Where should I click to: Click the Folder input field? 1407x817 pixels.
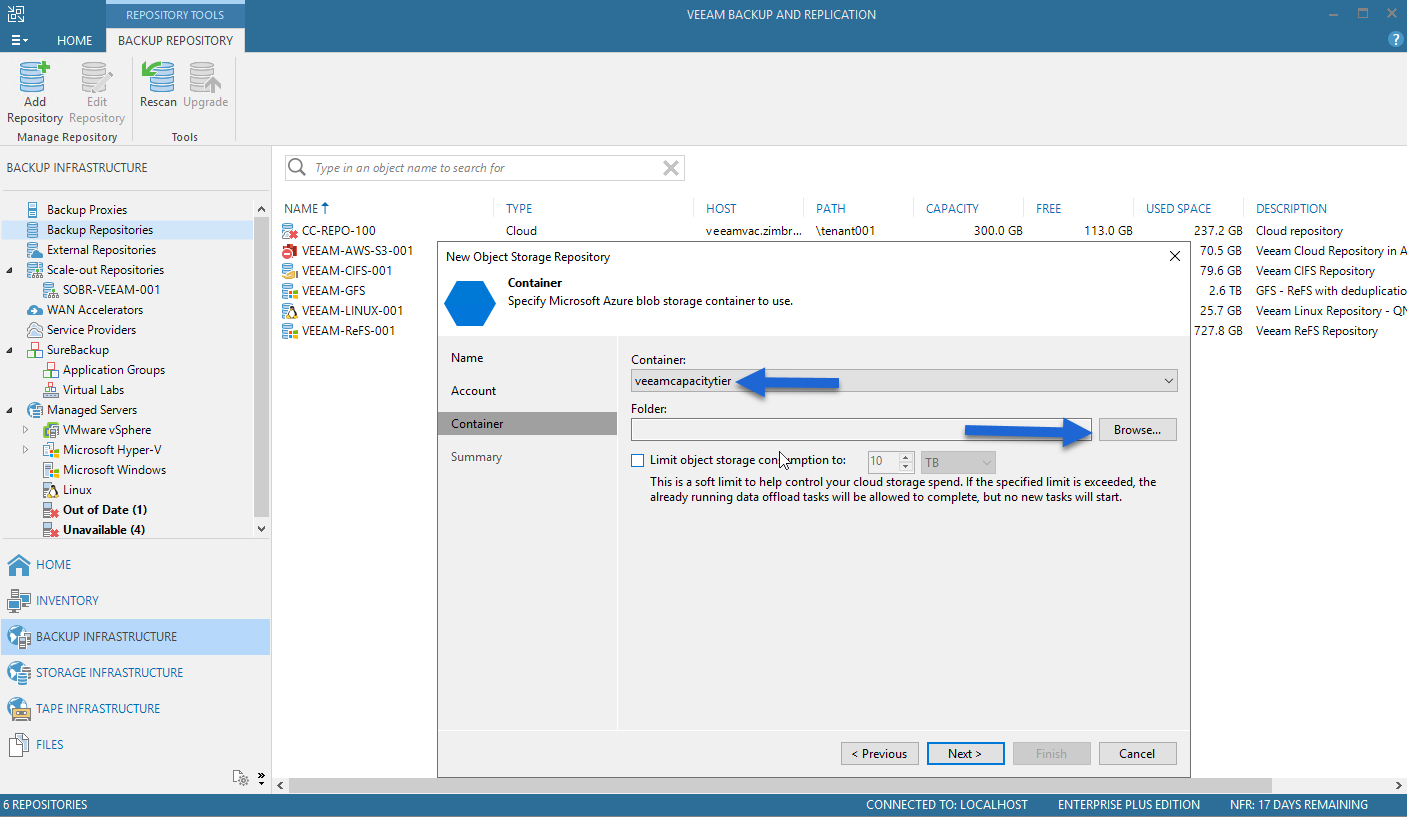[x=861, y=430]
